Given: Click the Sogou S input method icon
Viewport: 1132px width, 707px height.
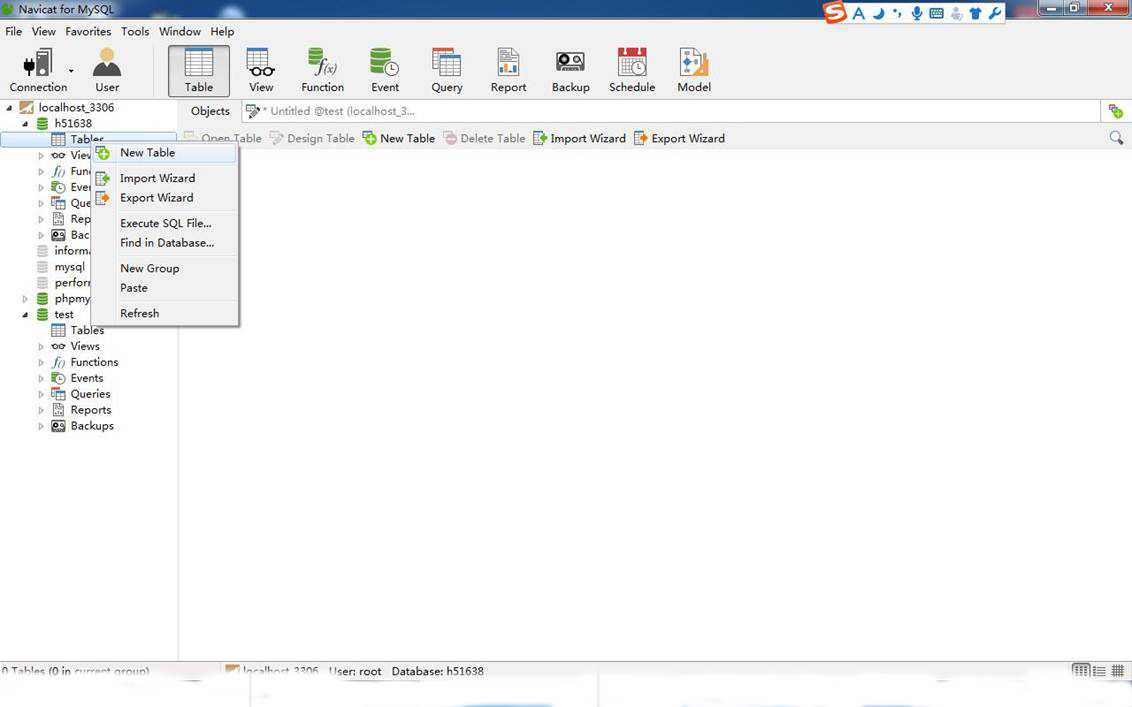Looking at the screenshot, I should (835, 12).
